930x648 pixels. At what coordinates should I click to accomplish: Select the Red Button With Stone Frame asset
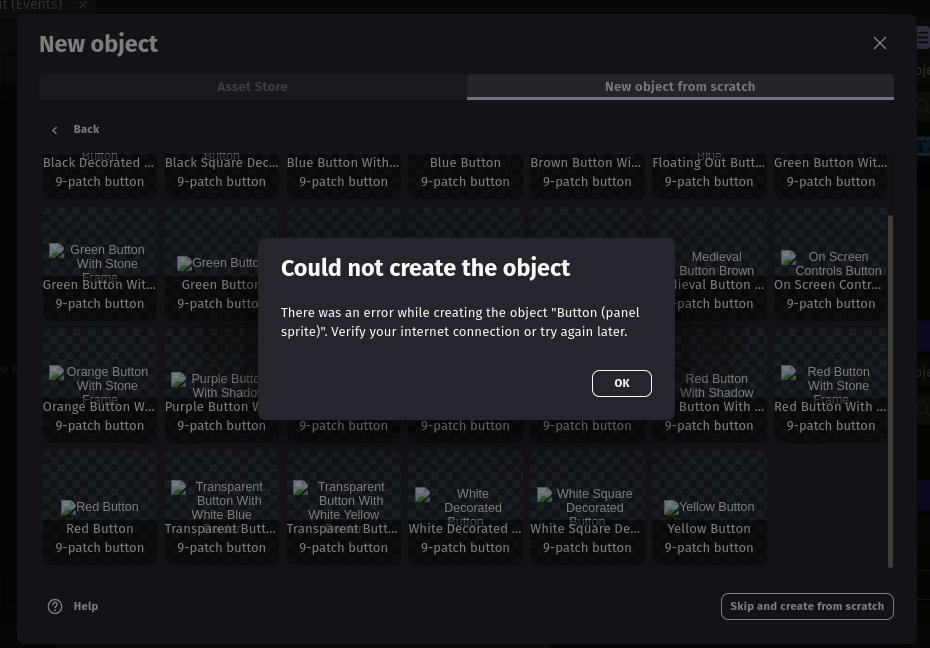[x=830, y=385]
